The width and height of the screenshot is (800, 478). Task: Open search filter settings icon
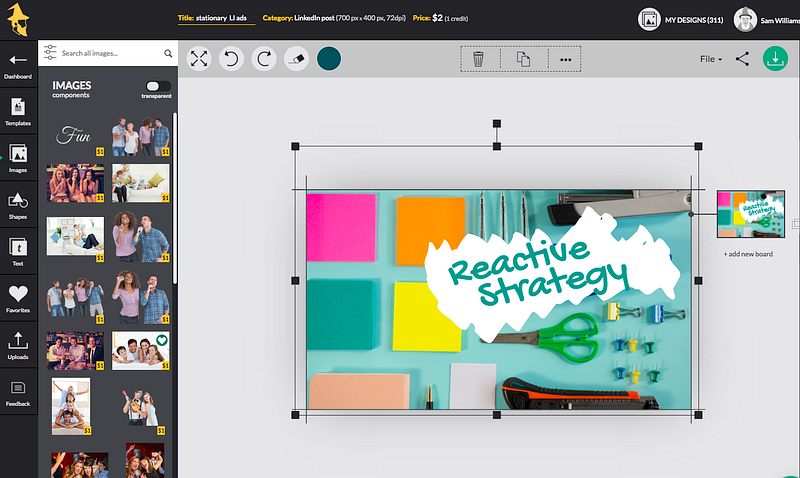pos(49,52)
